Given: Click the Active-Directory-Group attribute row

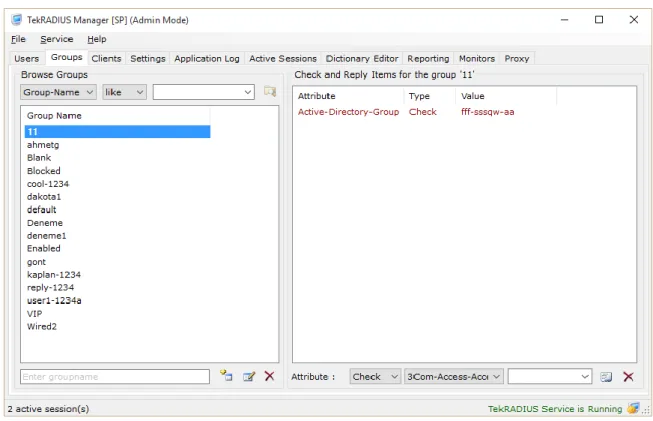Looking at the screenshot, I should (425, 112).
